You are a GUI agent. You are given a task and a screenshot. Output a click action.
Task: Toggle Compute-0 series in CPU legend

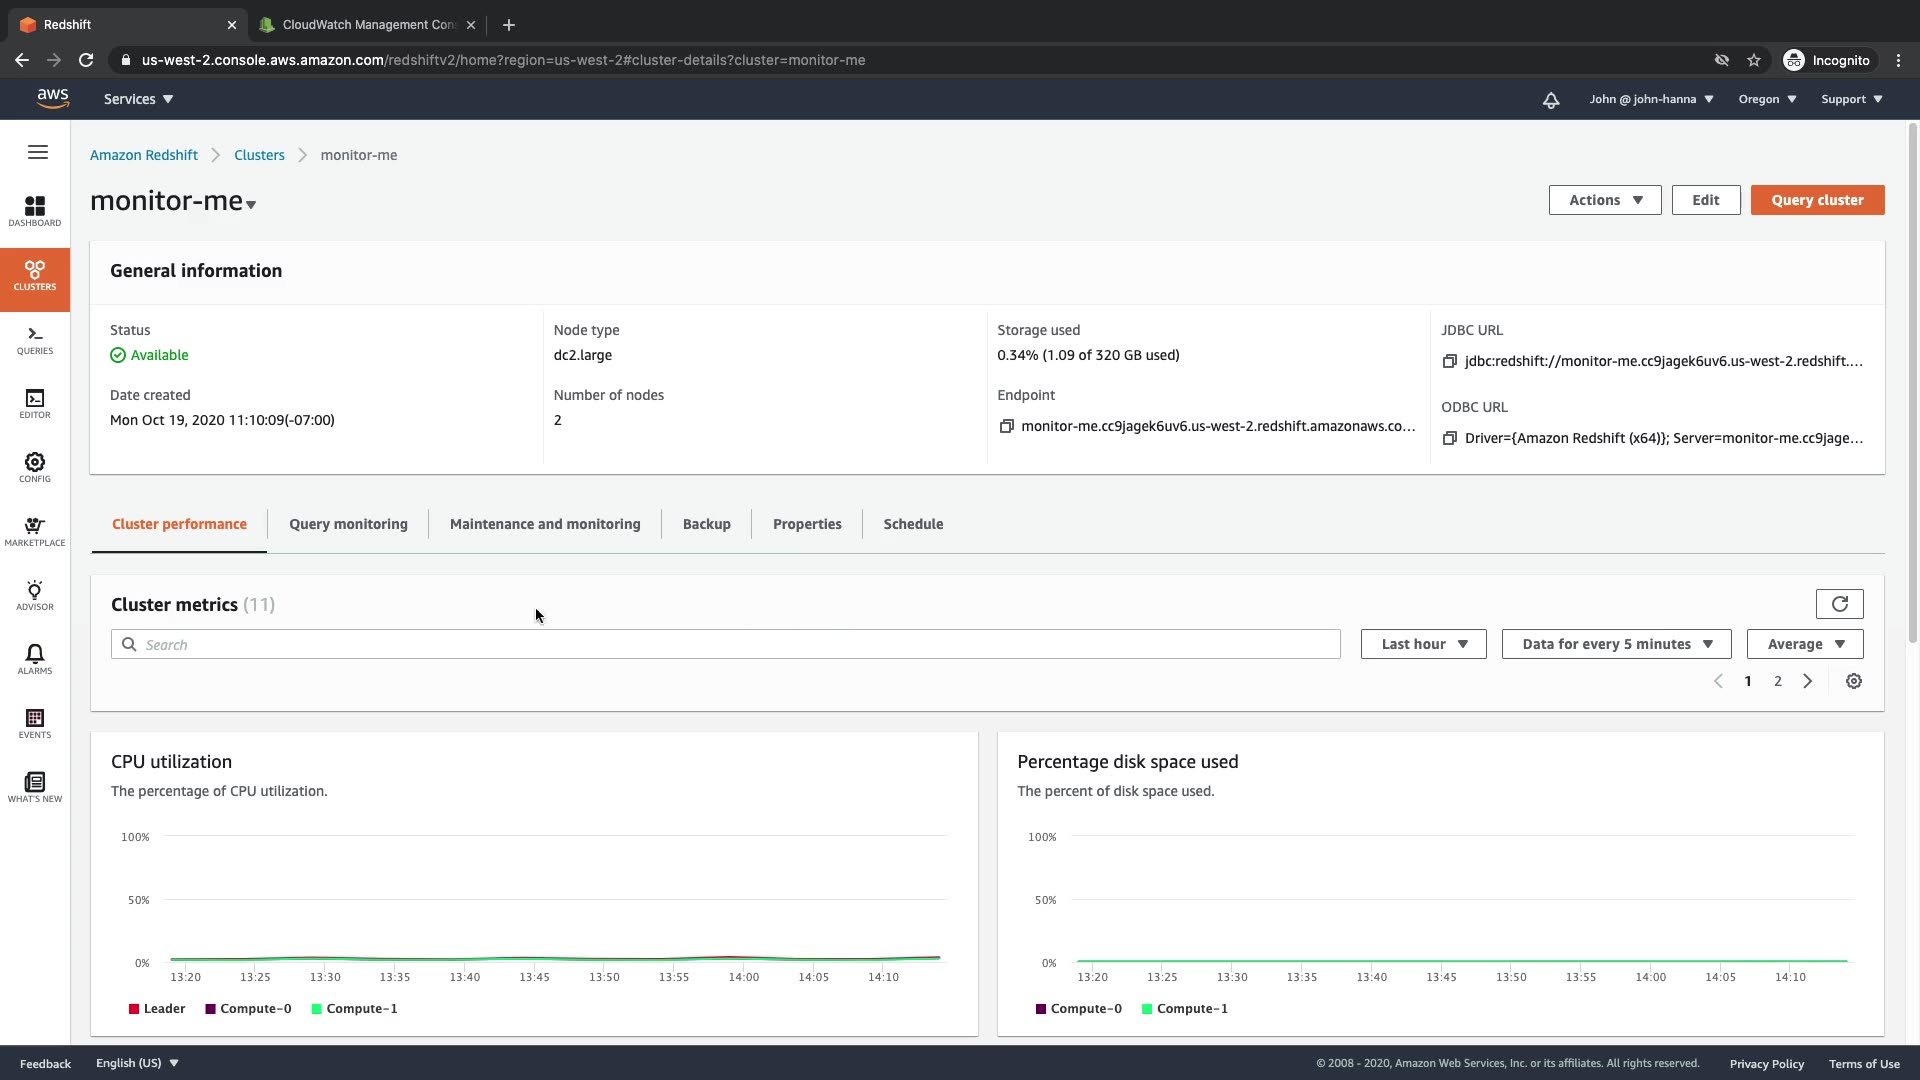coord(248,1009)
